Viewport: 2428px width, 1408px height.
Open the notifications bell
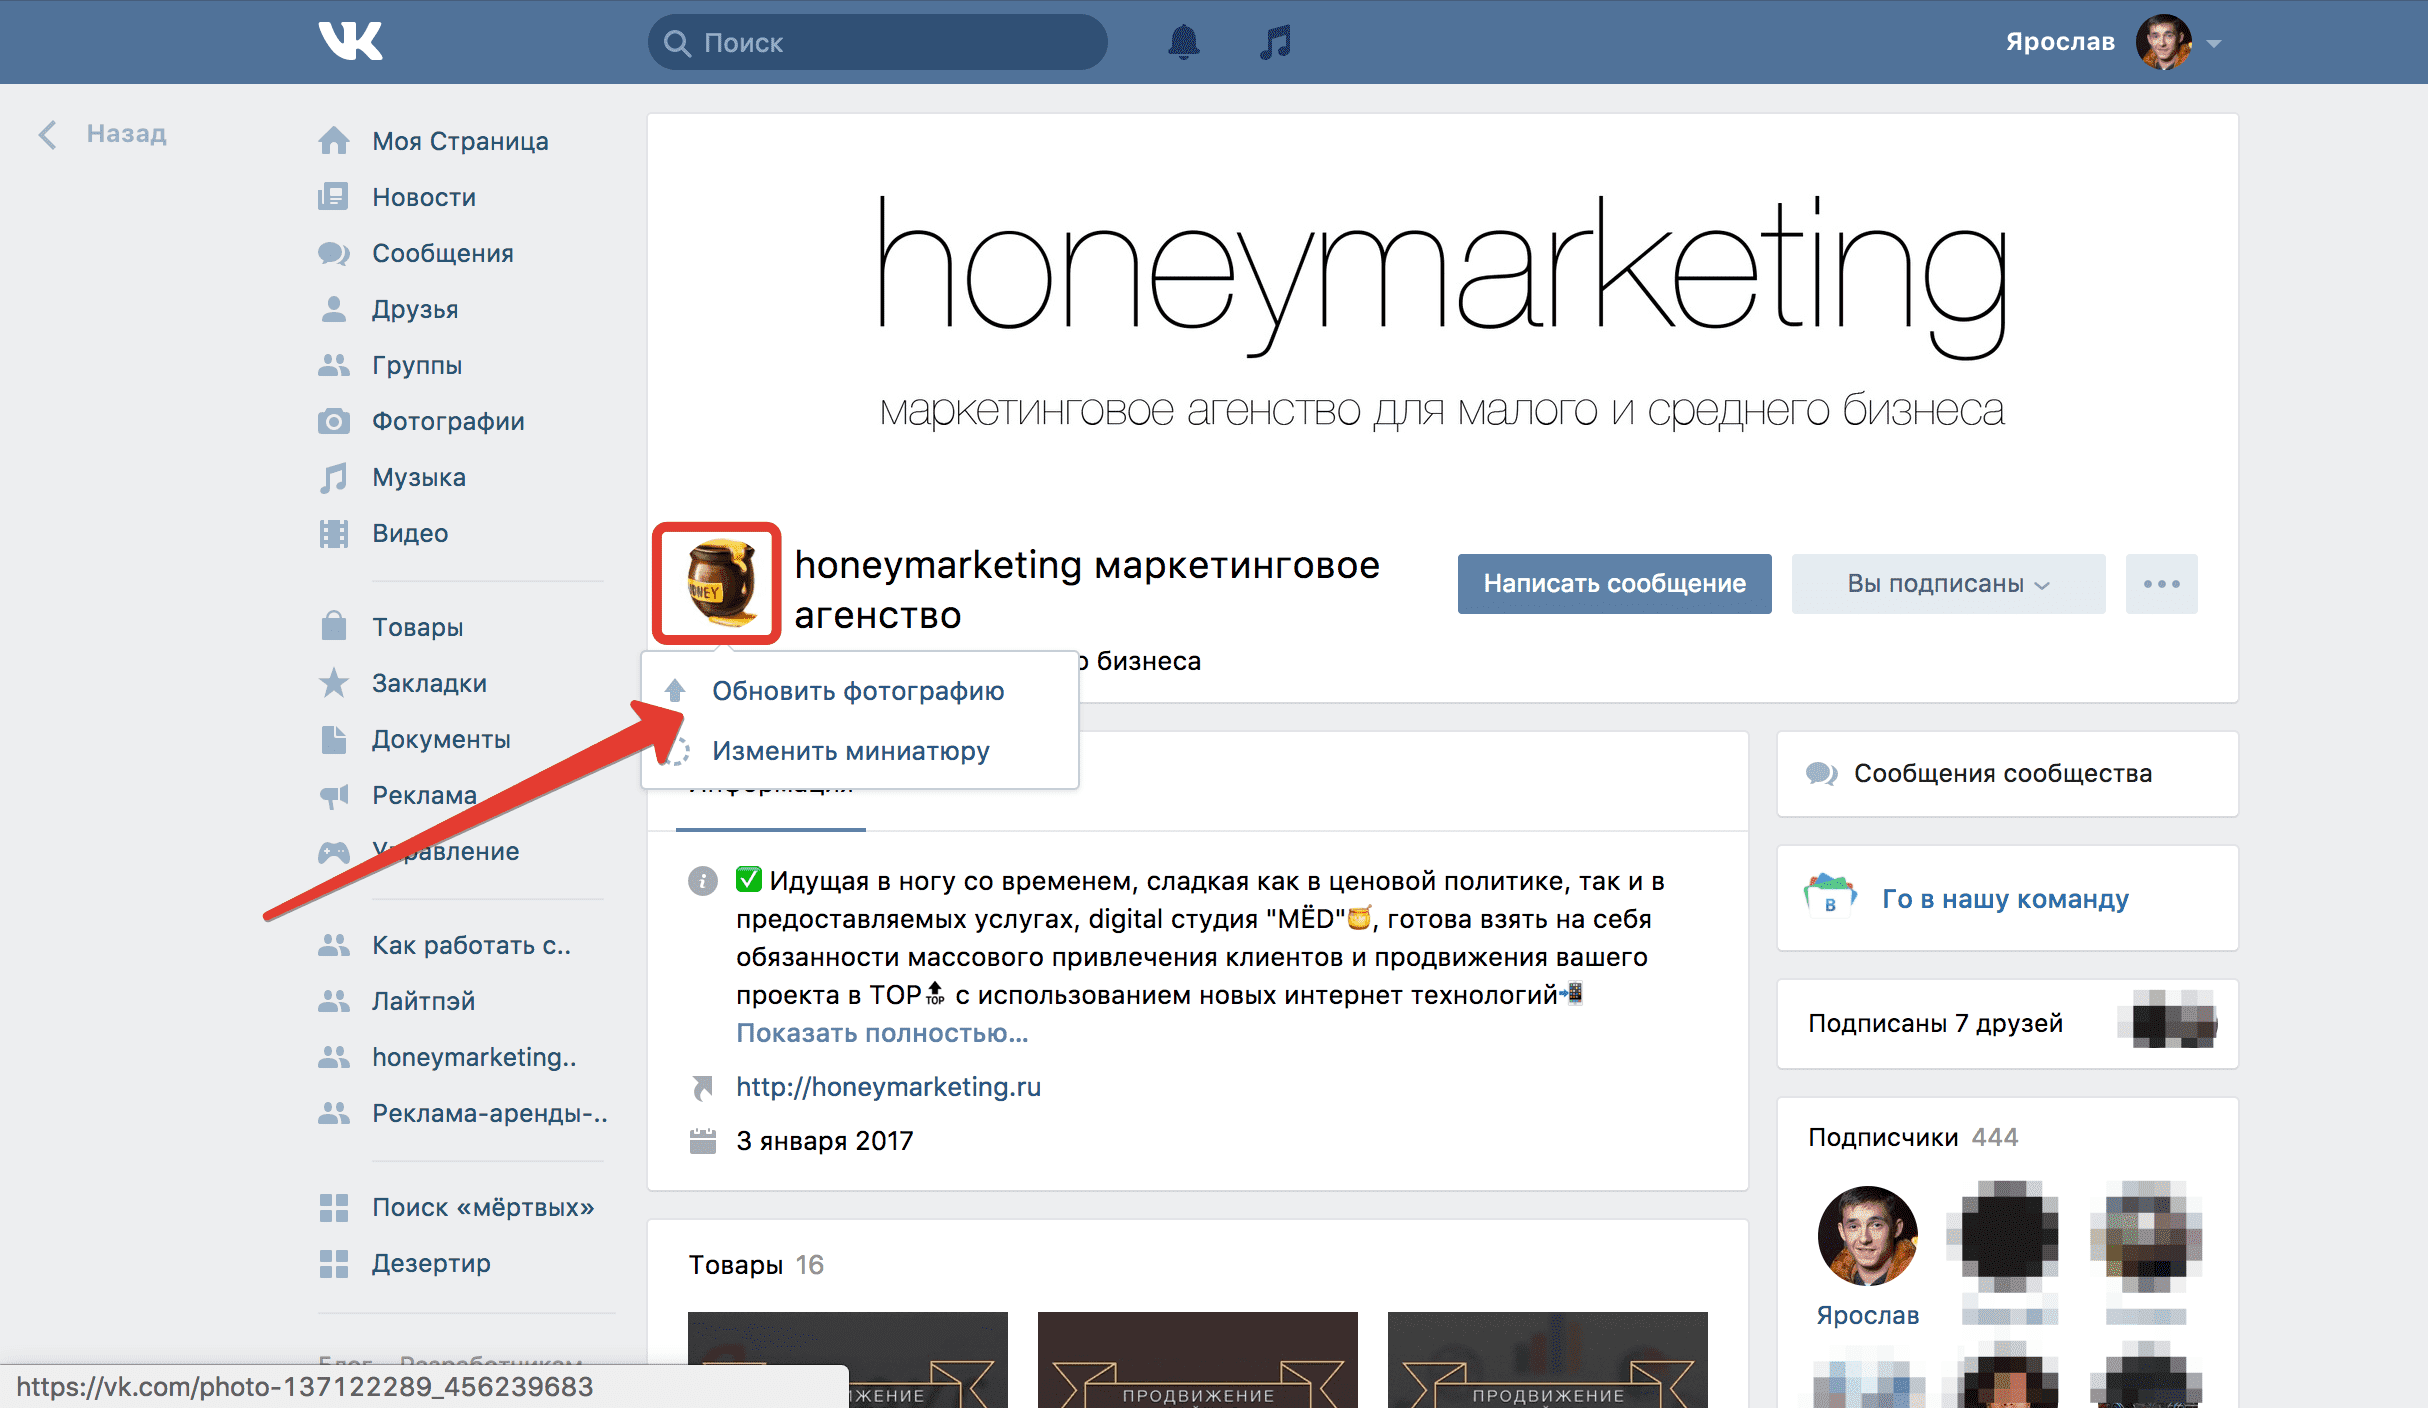pos(1183,42)
